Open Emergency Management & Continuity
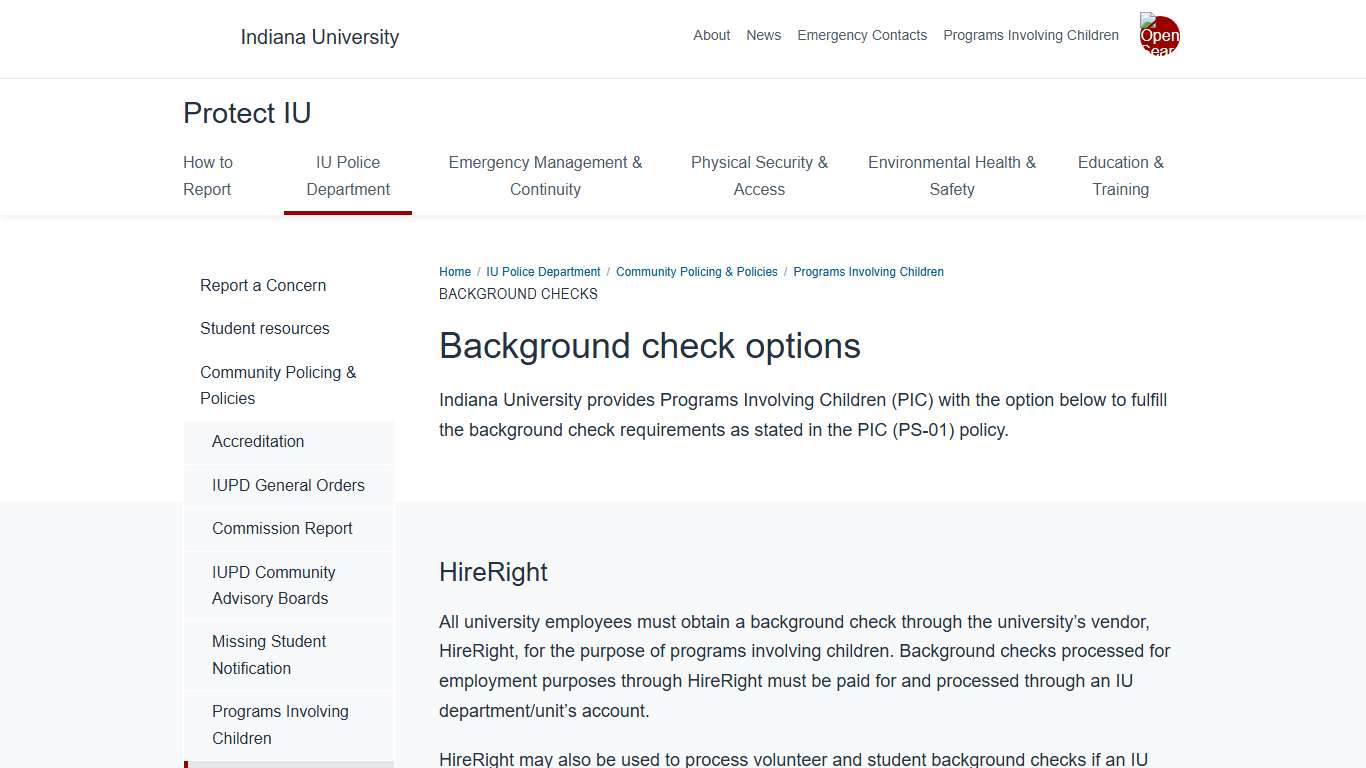This screenshot has width=1366, height=768. [x=545, y=176]
